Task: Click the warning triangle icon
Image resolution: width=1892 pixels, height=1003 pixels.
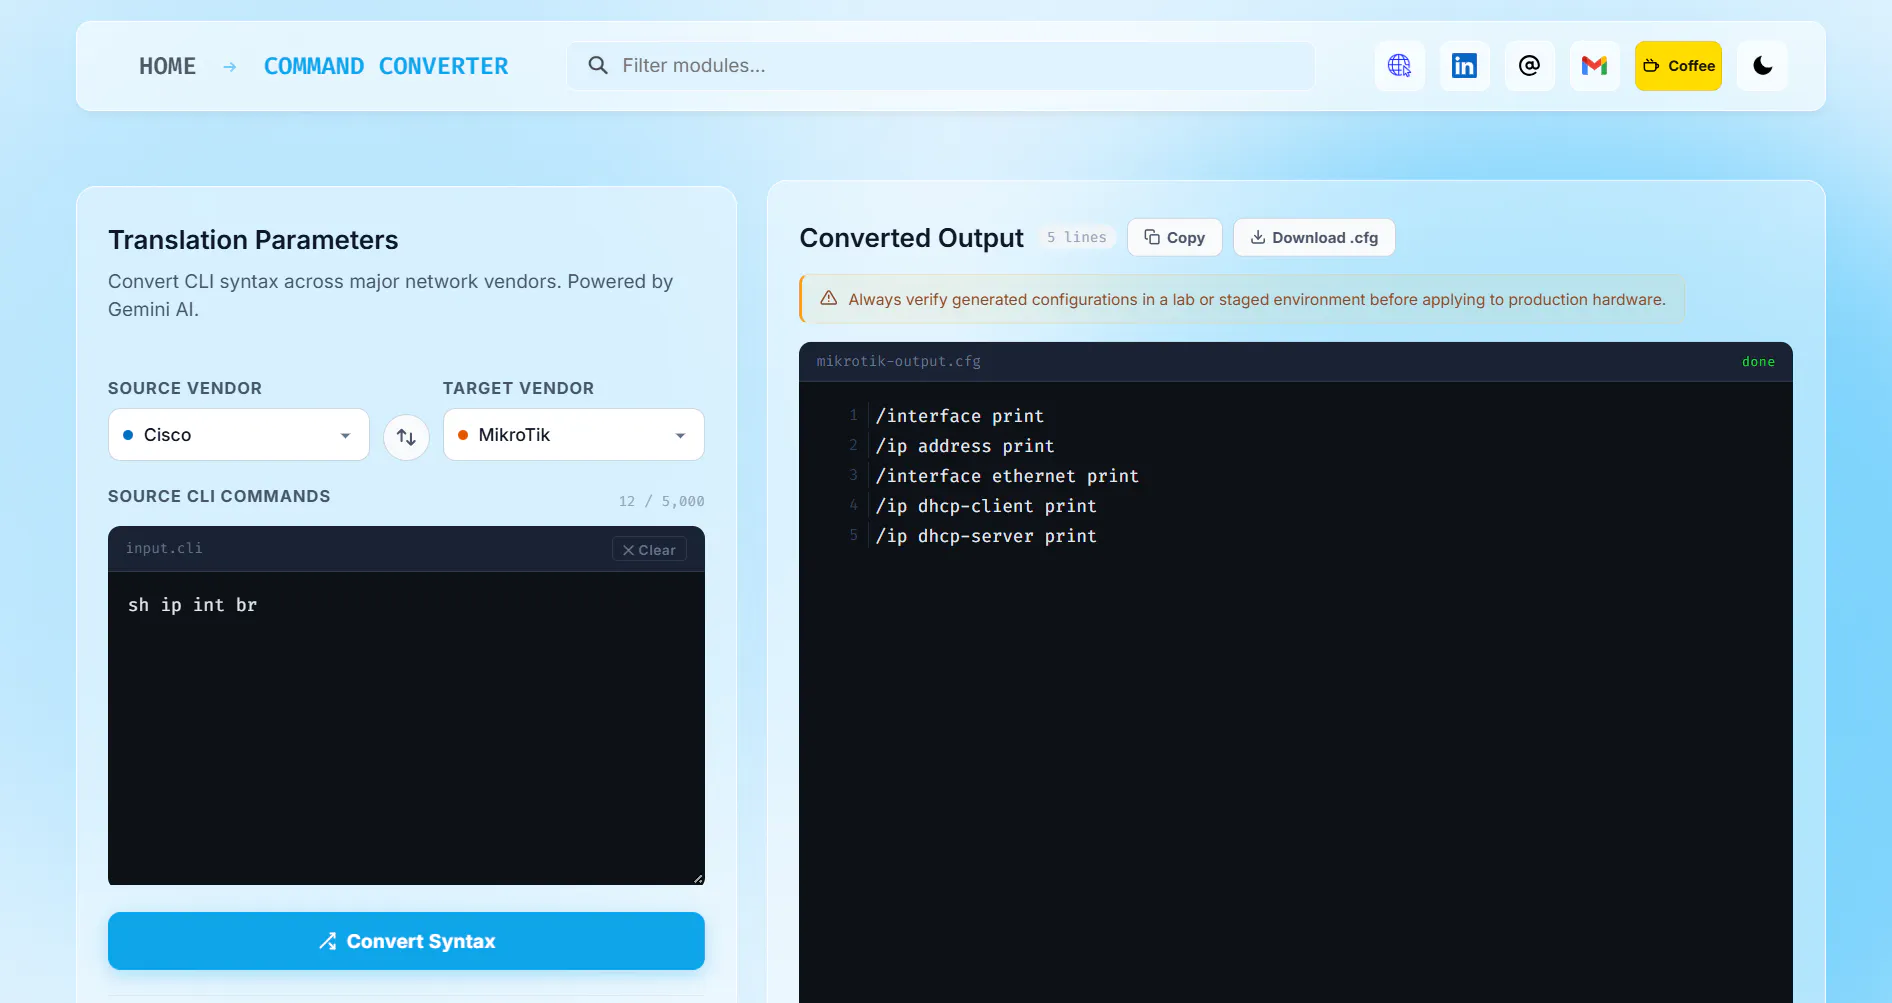Action: click(828, 298)
